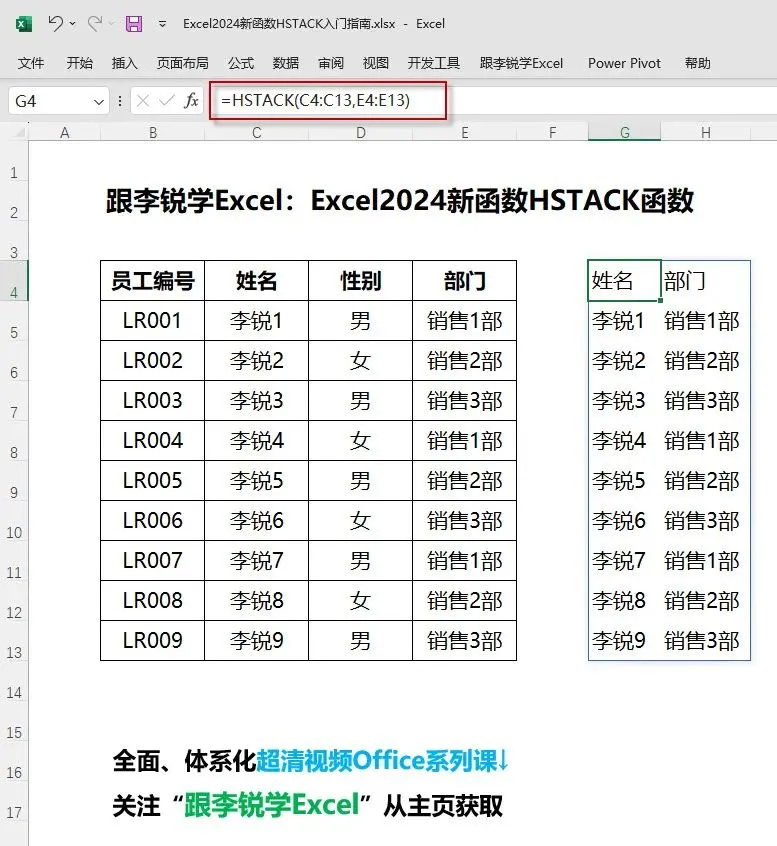Click the 女 cell in LR002 row

pyautogui.click(x=360, y=360)
